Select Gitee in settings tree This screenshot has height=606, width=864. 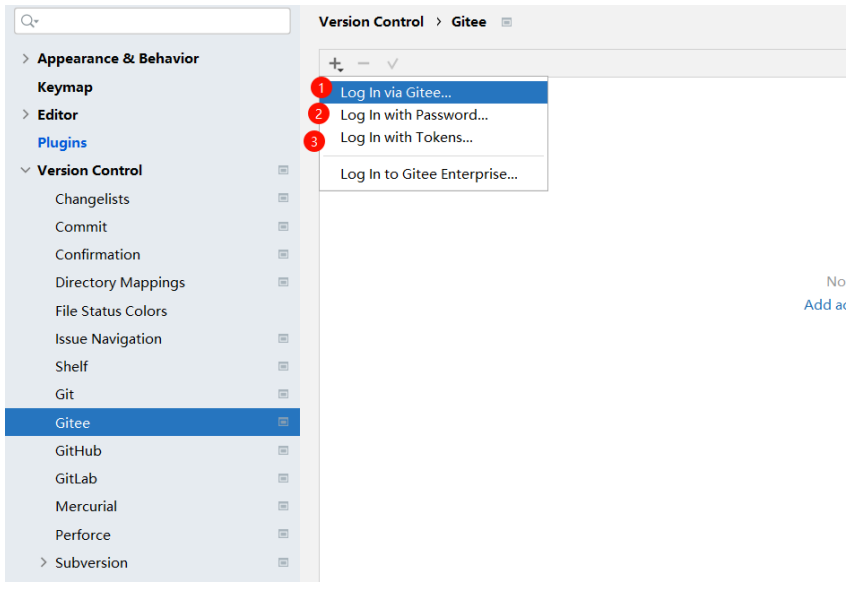[x=72, y=423]
